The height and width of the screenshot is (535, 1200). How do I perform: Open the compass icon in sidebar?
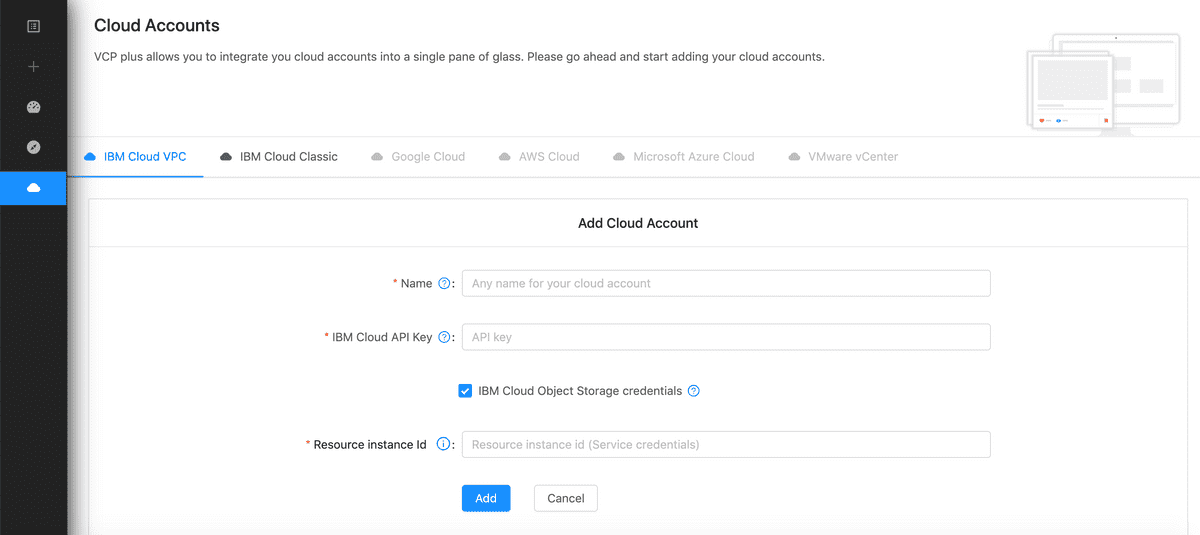click(x=33, y=147)
